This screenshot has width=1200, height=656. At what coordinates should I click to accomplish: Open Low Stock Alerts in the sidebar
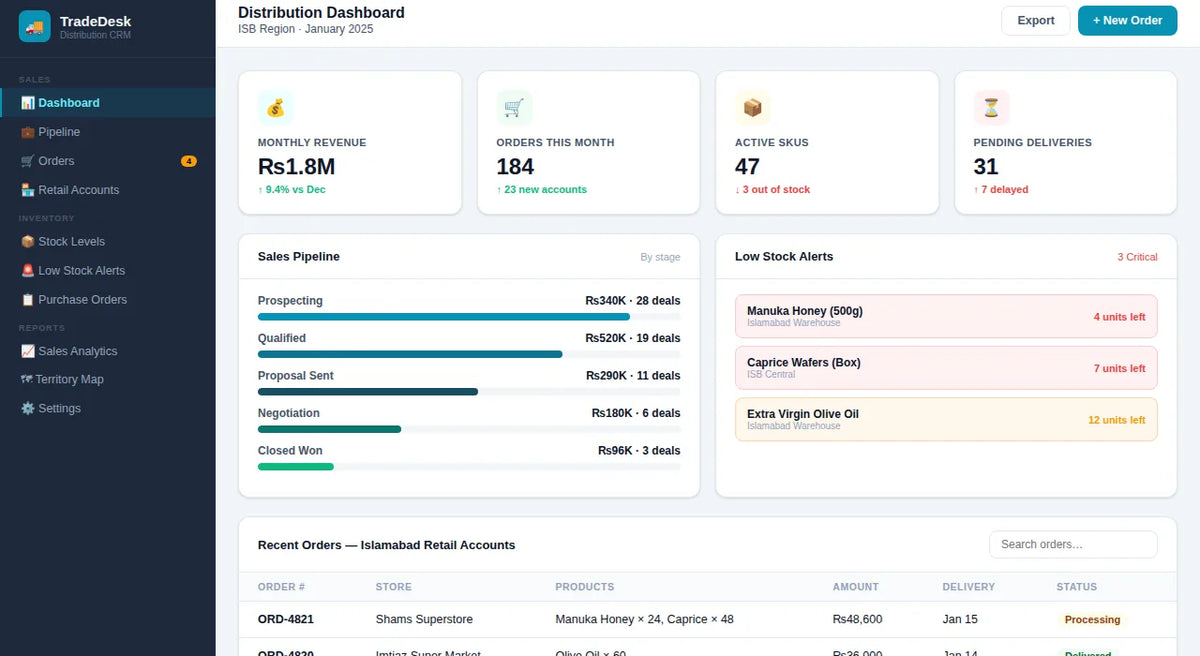(108, 270)
